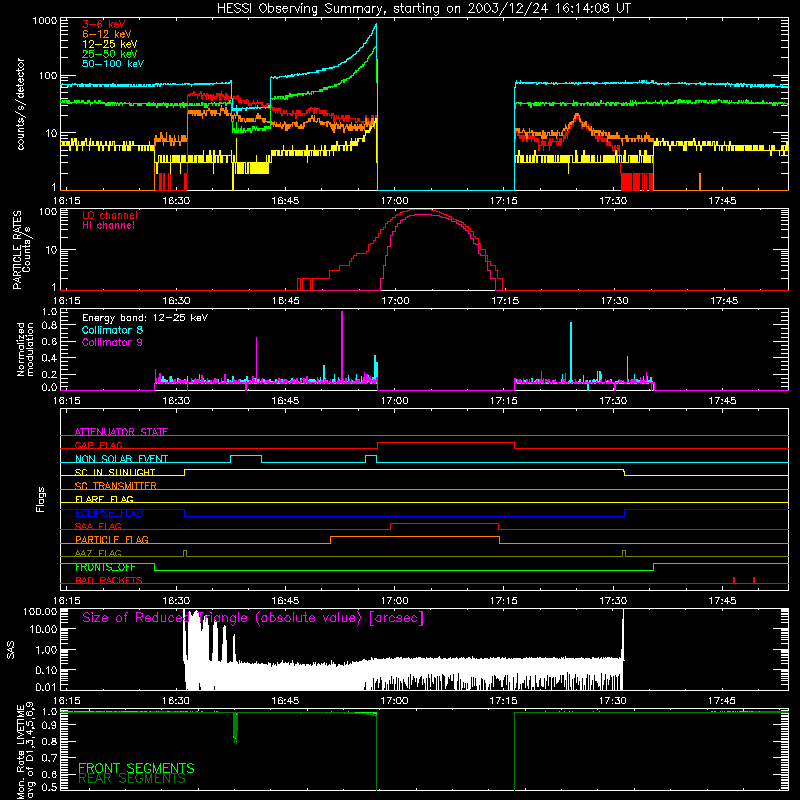Screen dimensions: 800x800
Task: Click the raised PARTICLE FLAG segment
Action: 415,537
